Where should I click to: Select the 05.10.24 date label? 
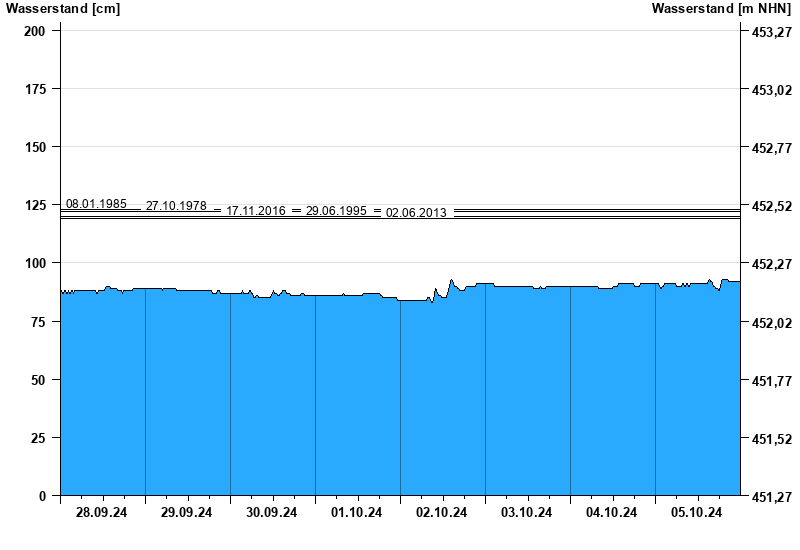697,513
